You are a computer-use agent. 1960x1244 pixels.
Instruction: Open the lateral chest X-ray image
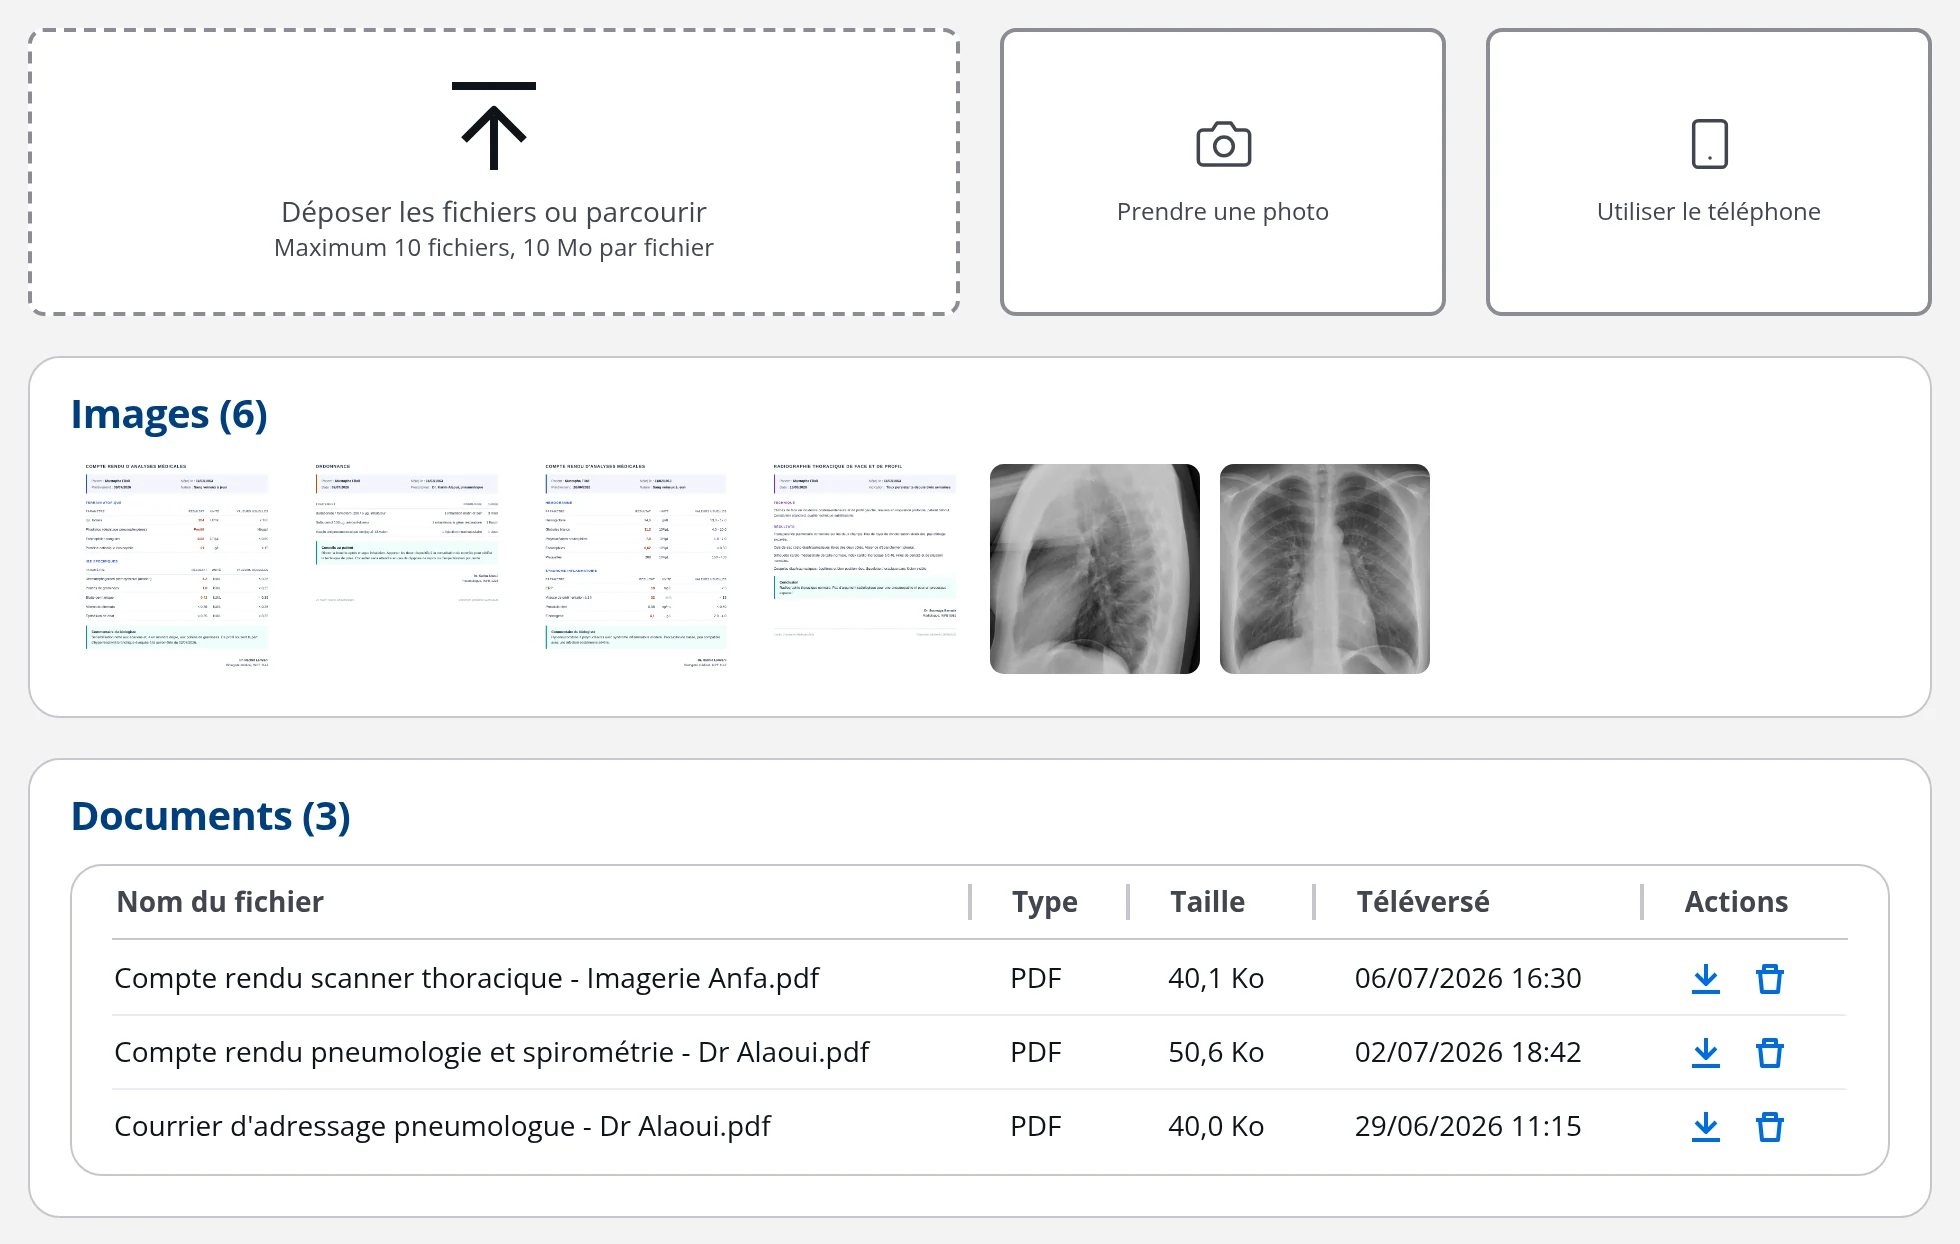click(1095, 568)
